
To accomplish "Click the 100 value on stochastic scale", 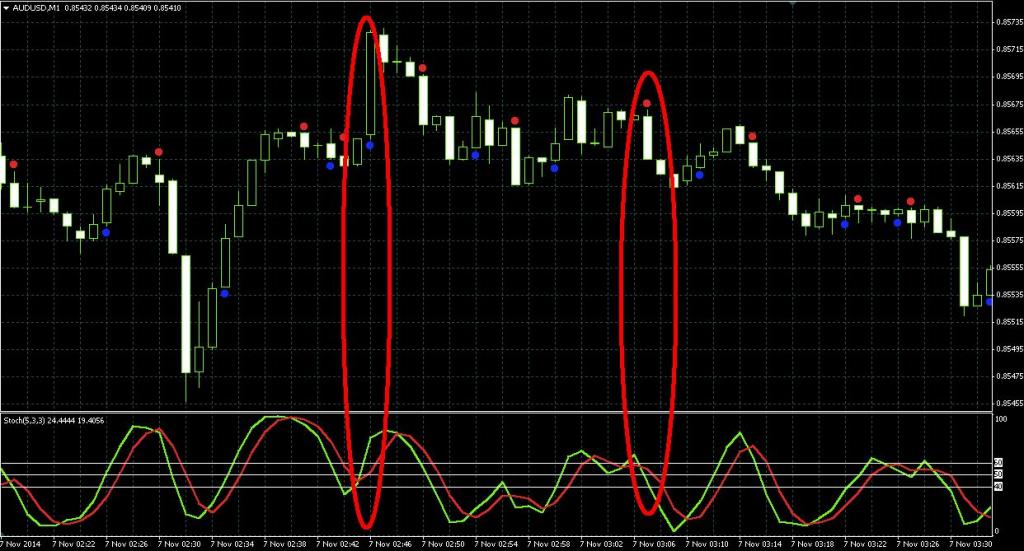I will [999, 419].
